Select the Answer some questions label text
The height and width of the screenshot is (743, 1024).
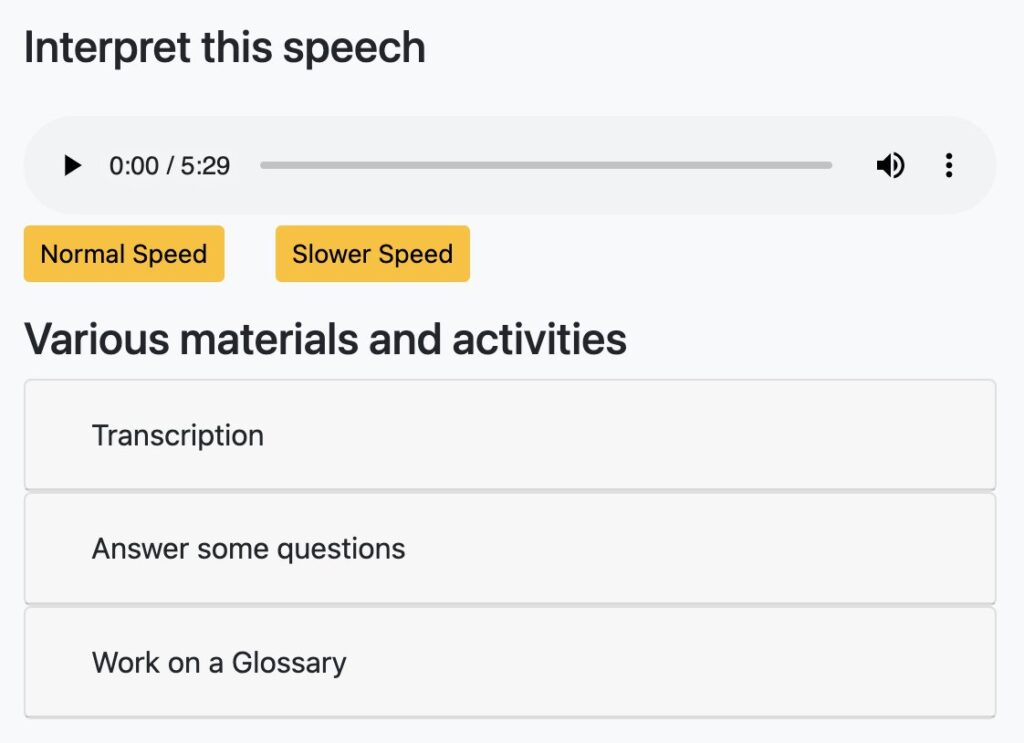coord(249,549)
